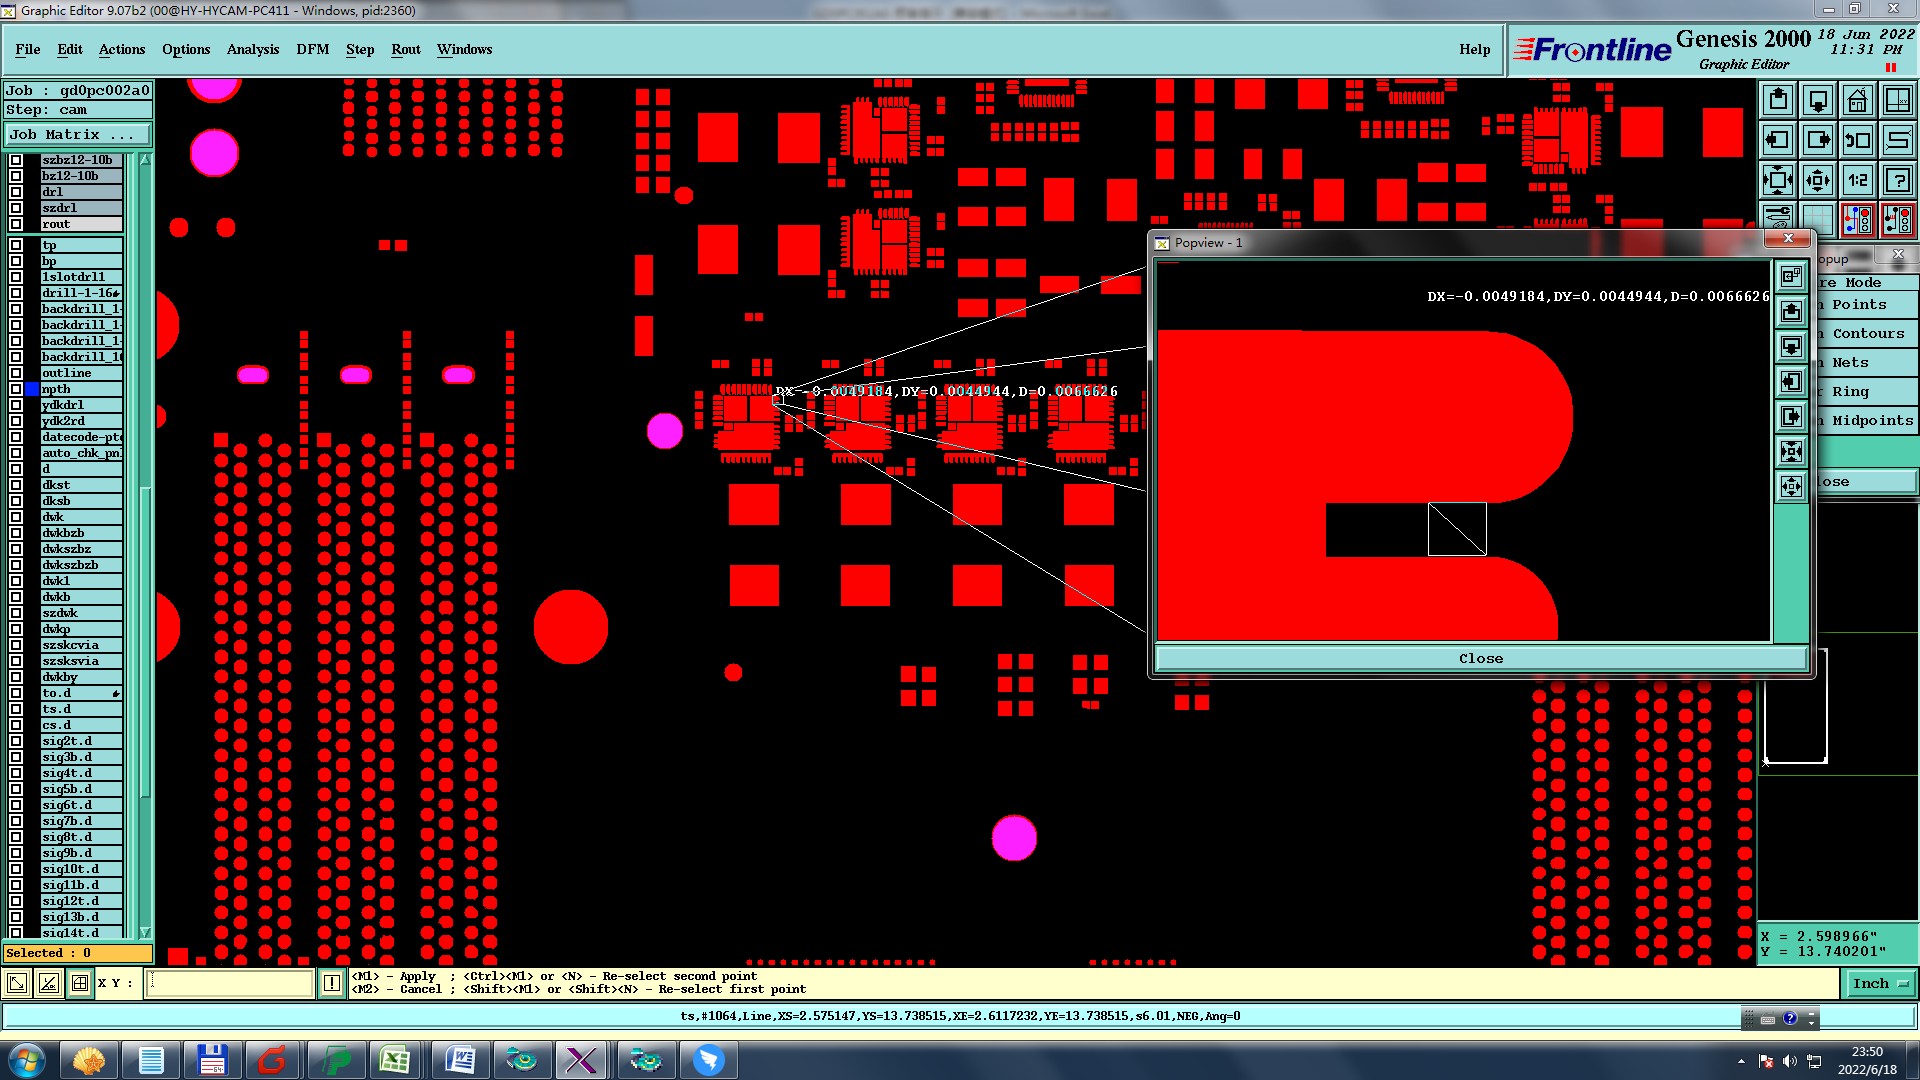Image resolution: width=1920 pixels, height=1080 pixels.
Task: Select the backdrill_1 layer row above outline
Action: click(x=82, y=357)
